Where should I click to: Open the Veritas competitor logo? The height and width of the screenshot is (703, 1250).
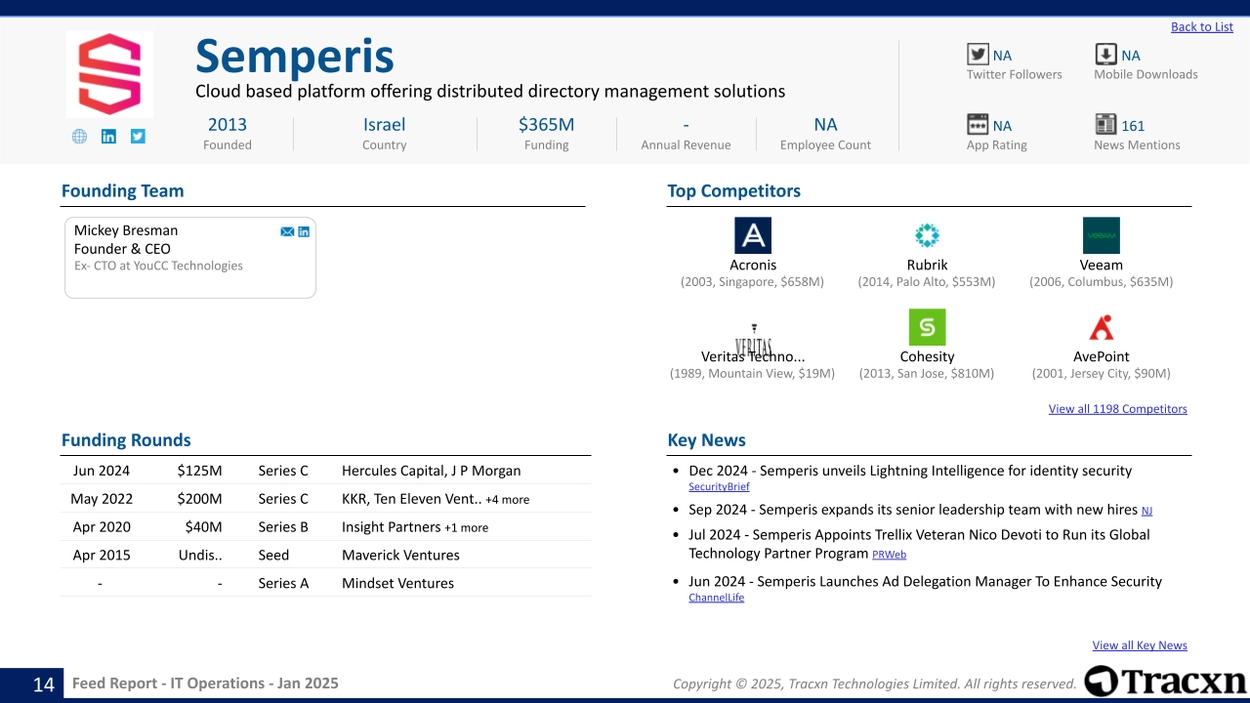[753, 340]
